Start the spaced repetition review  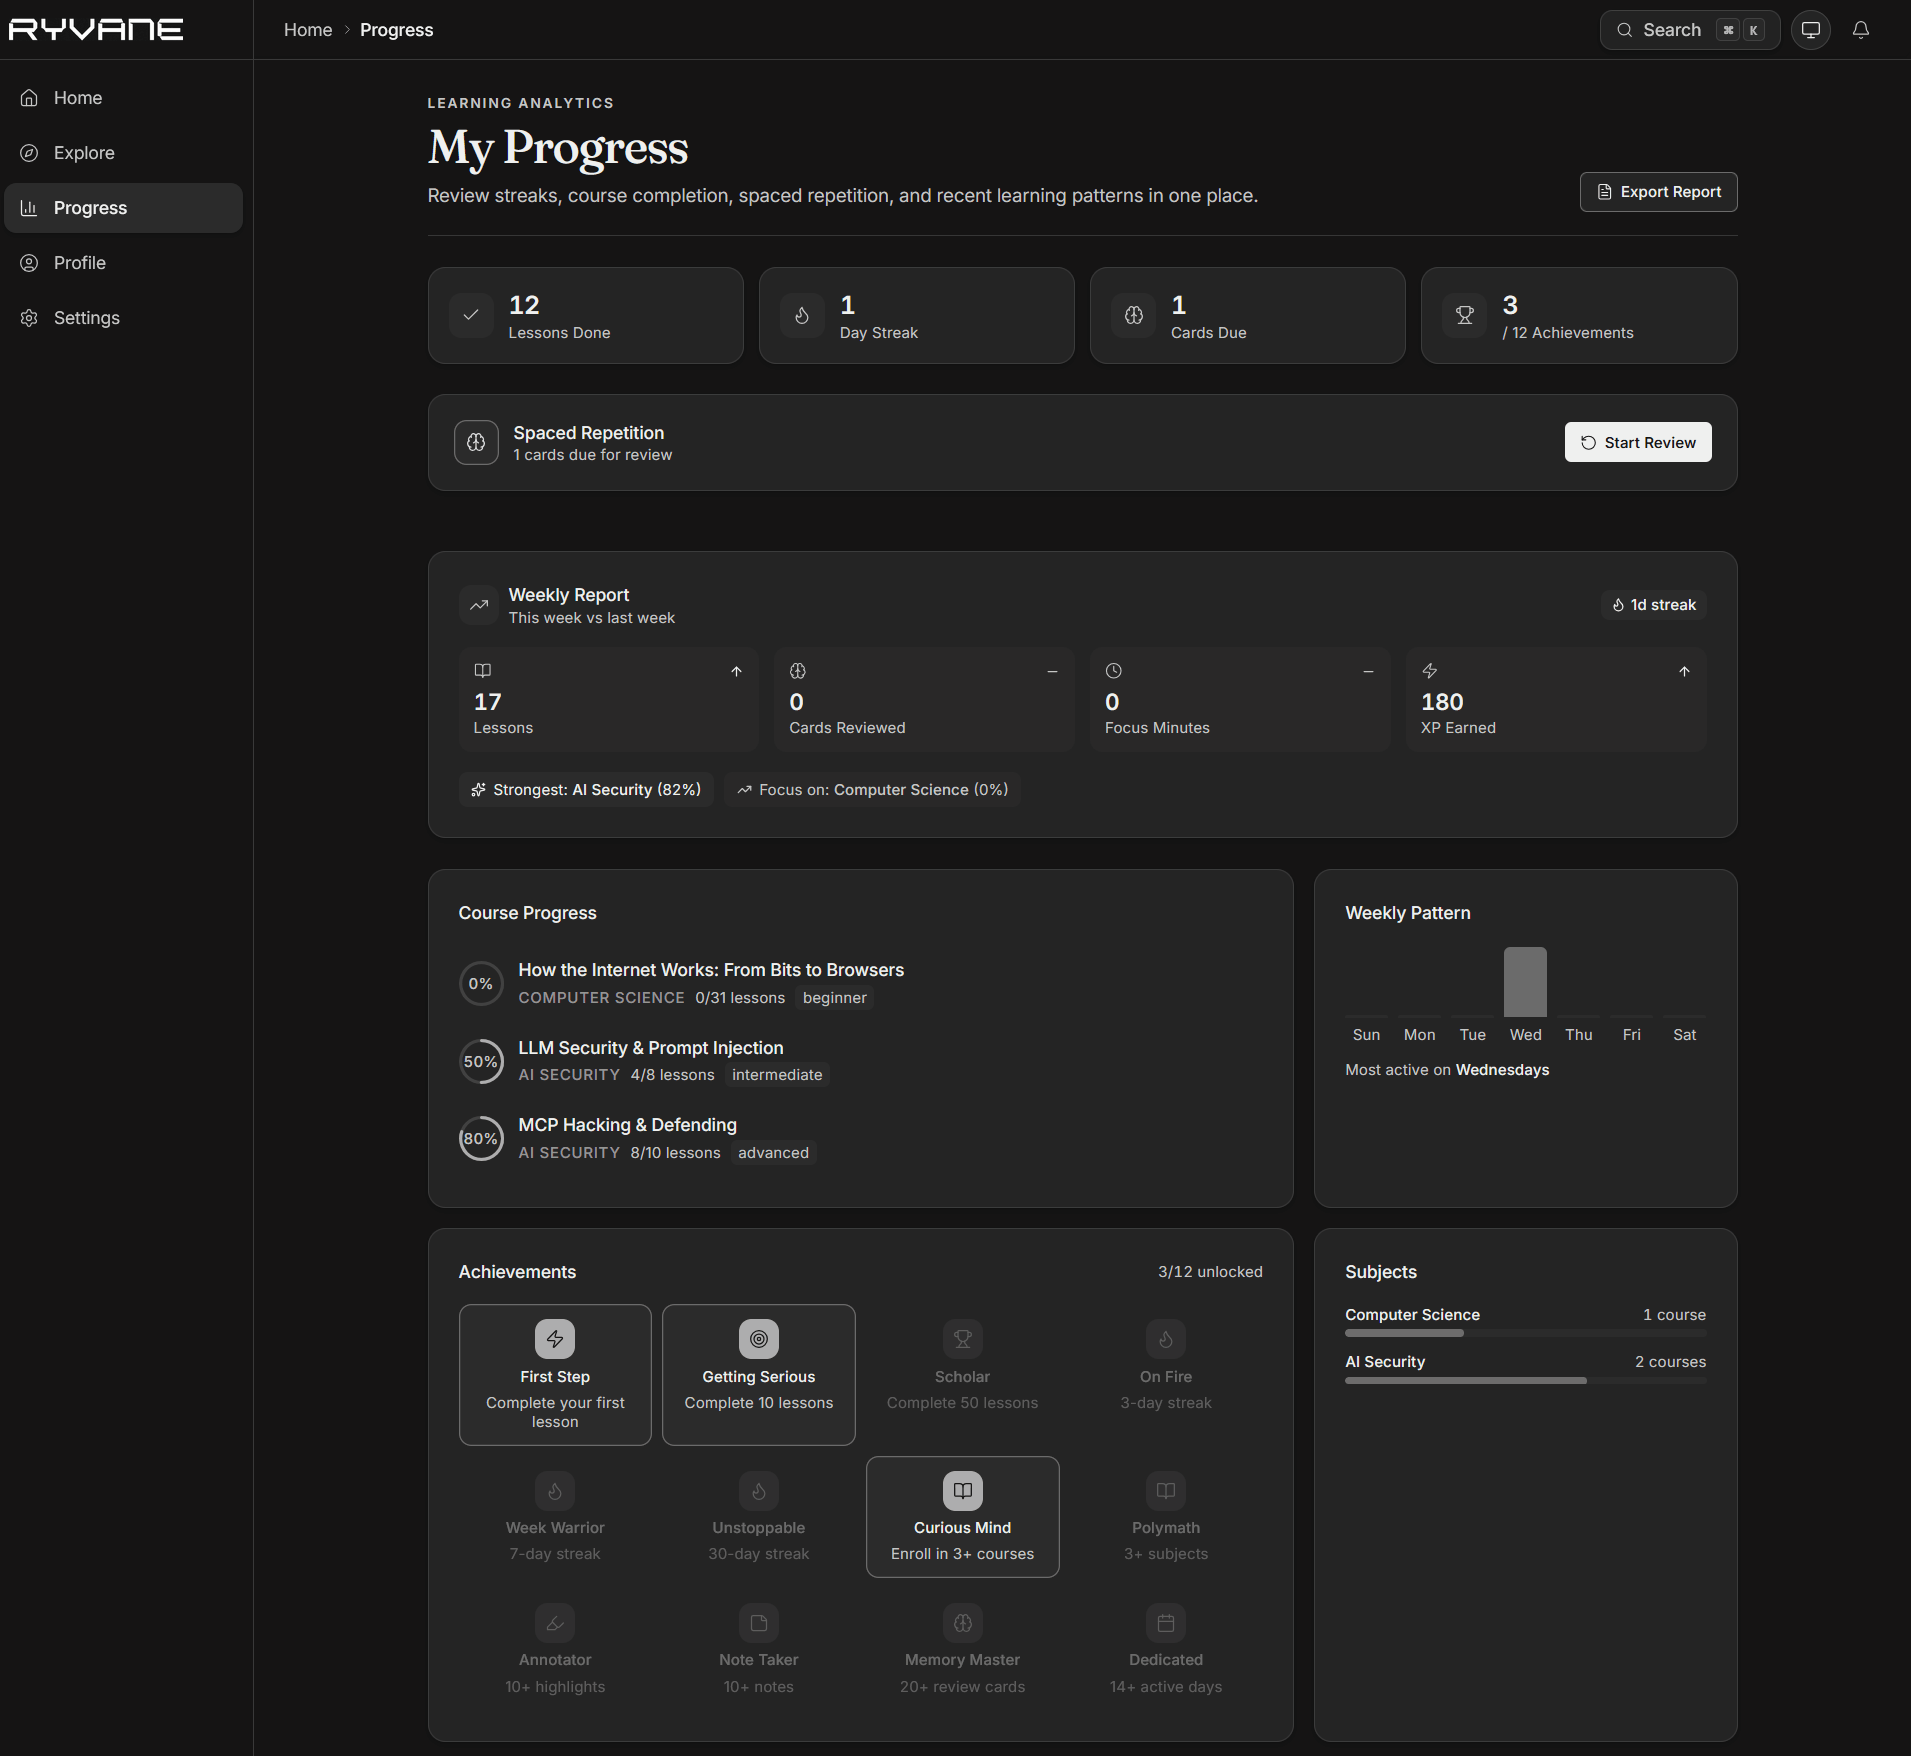click(1637, 442)
